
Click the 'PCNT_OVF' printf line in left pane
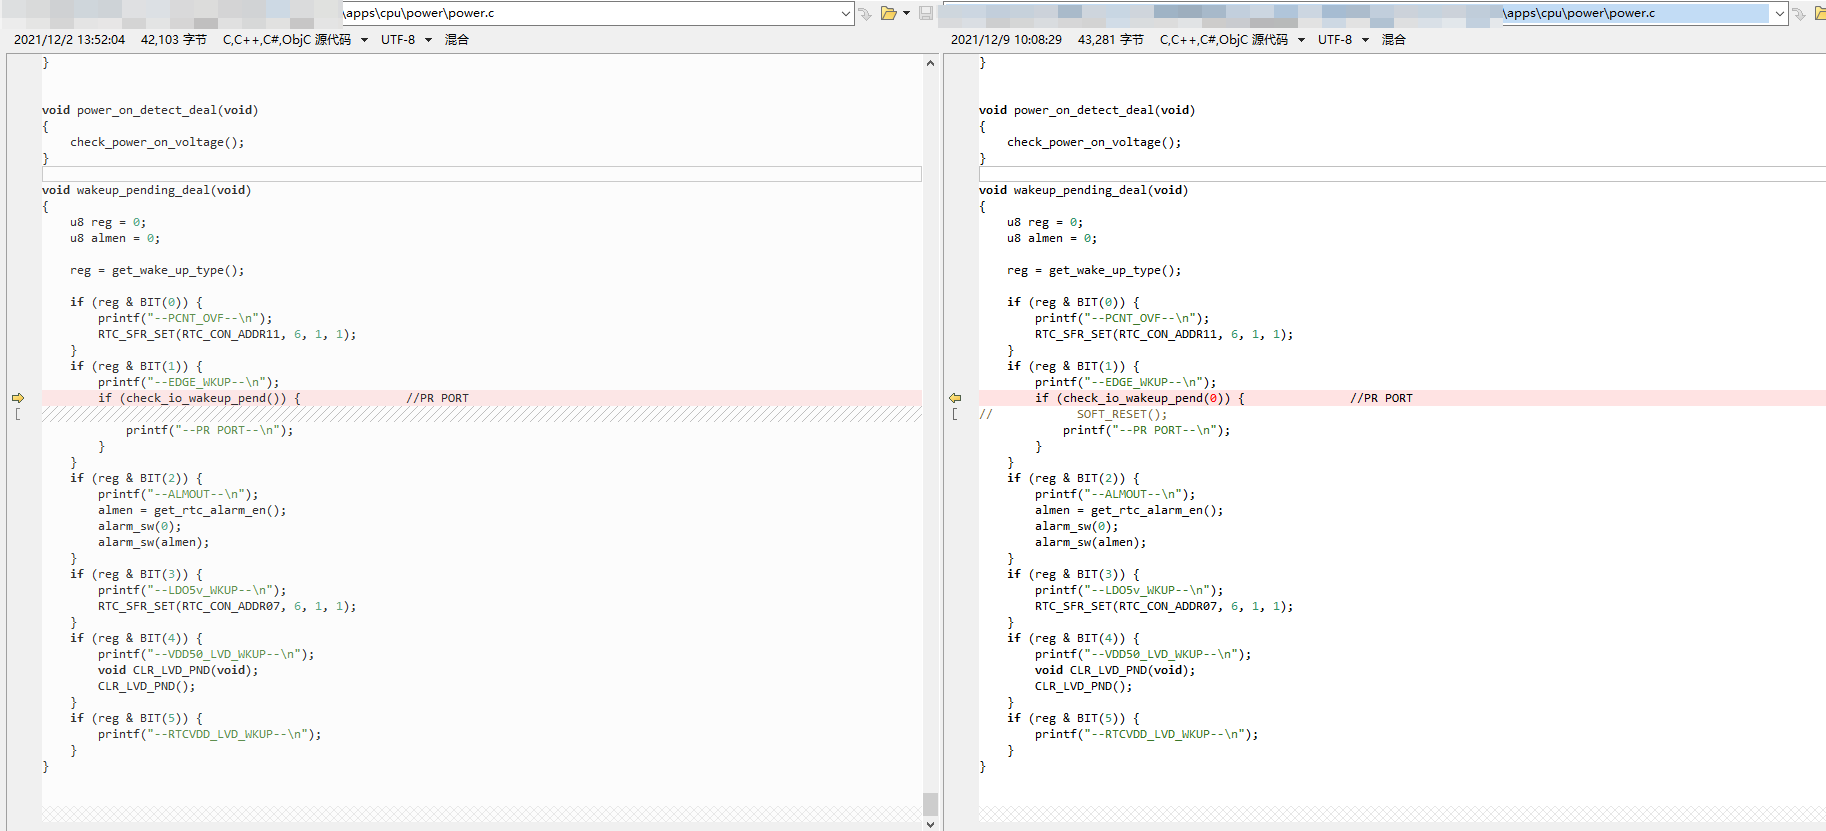click(185, 318)
